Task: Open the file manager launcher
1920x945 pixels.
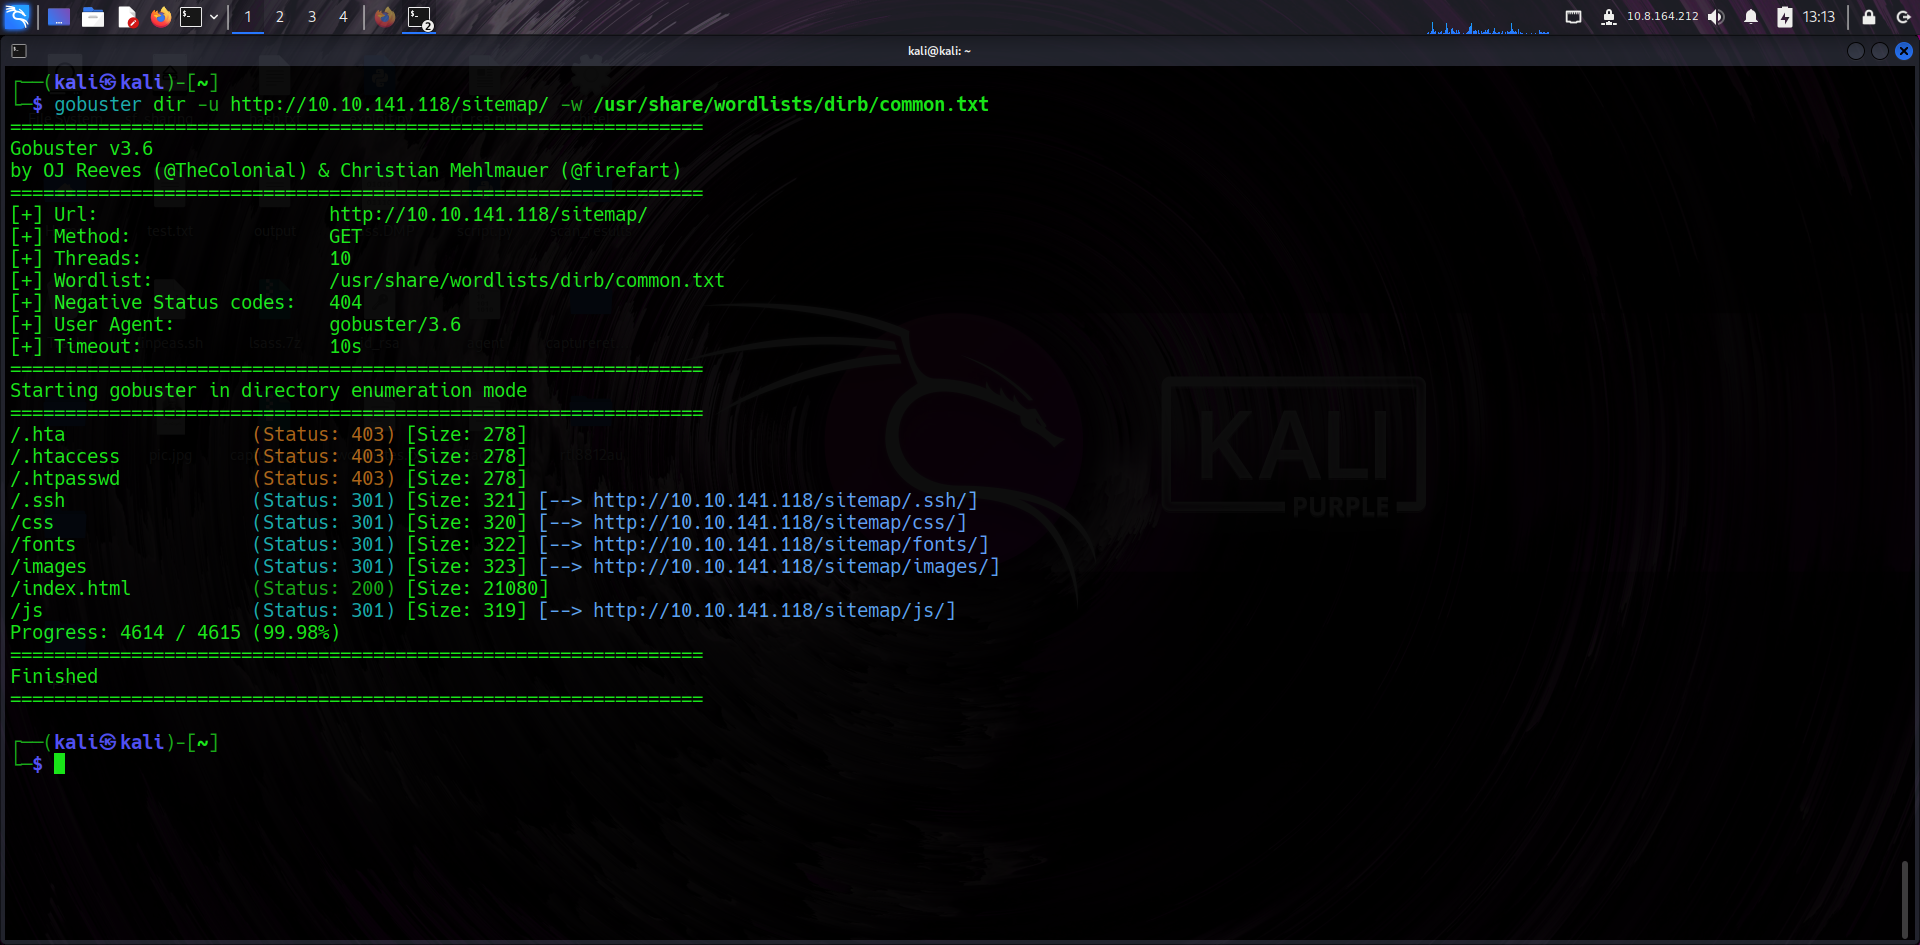Action: click(x=93, y=17)
